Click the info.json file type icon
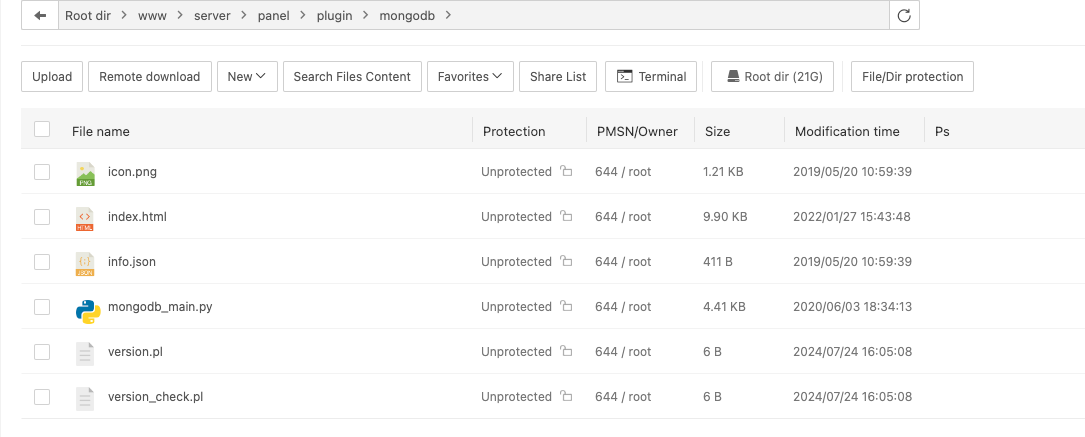 pos(85,262)
